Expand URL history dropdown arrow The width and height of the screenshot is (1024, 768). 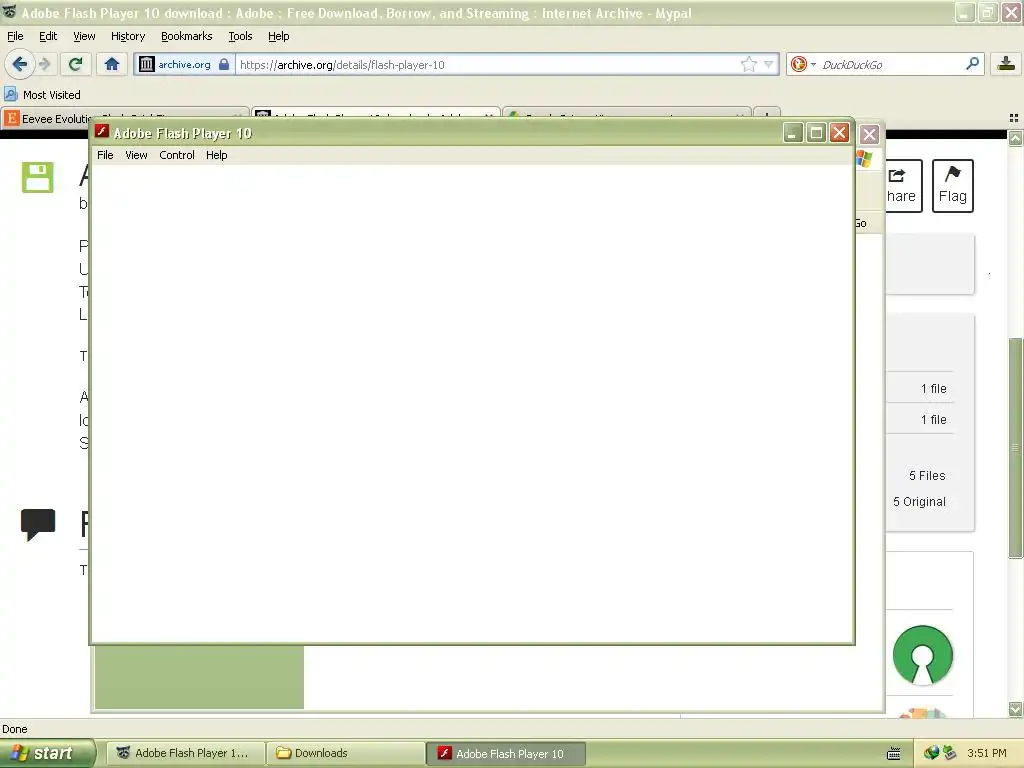(769, 64)
